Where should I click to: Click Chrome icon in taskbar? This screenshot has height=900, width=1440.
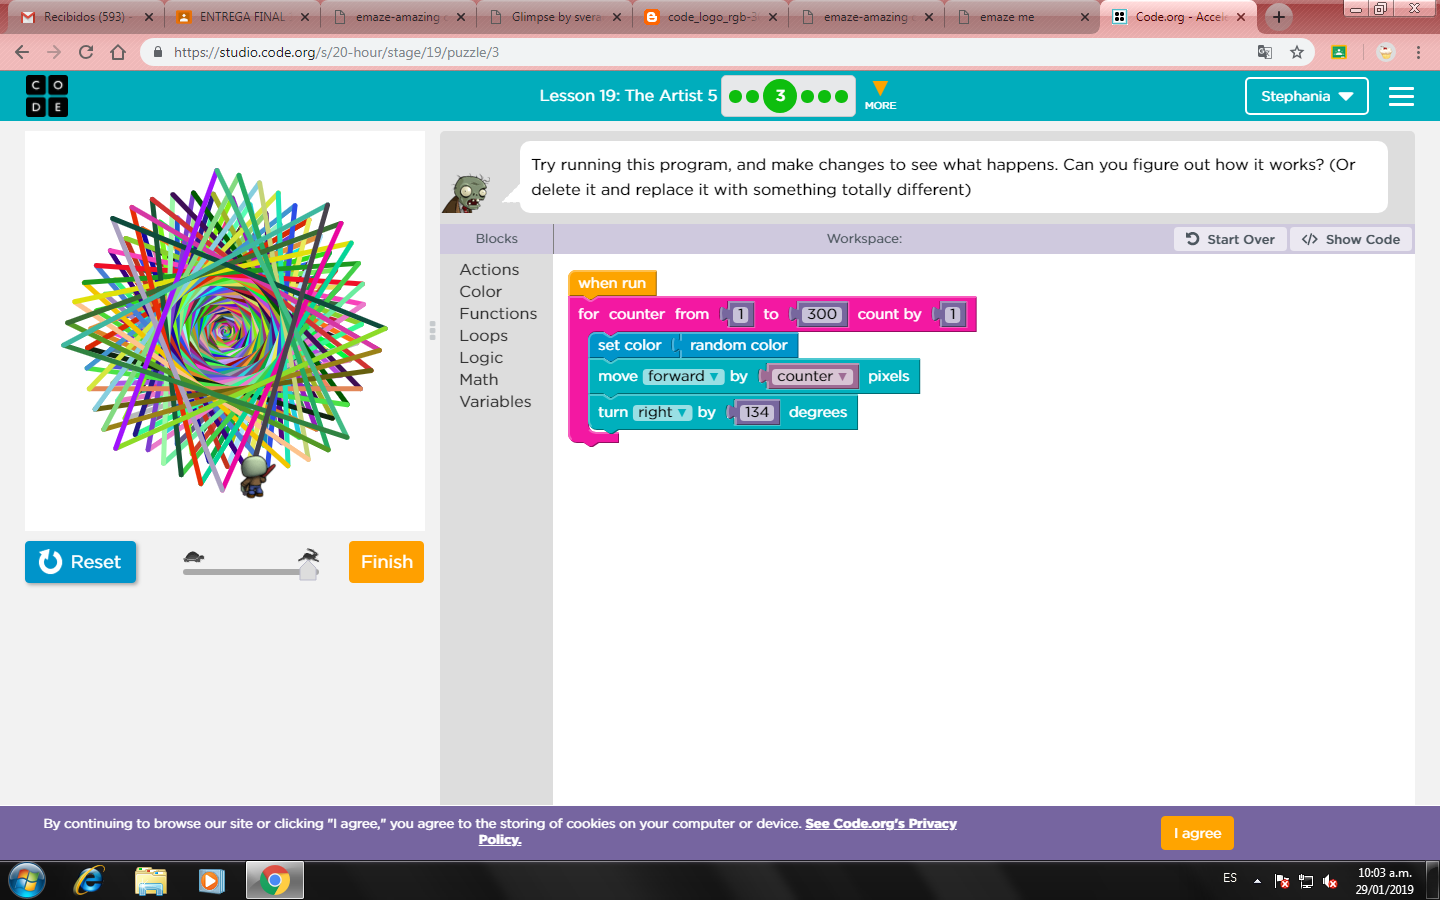click(x=274, y=881)
